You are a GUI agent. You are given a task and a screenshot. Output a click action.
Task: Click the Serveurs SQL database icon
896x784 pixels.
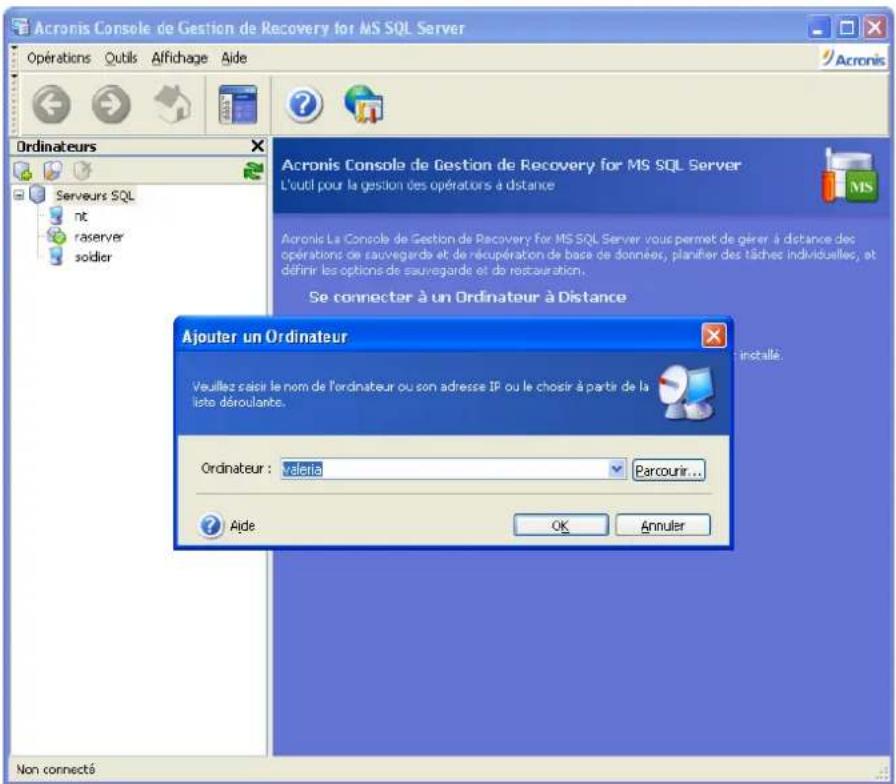(38, 194)
